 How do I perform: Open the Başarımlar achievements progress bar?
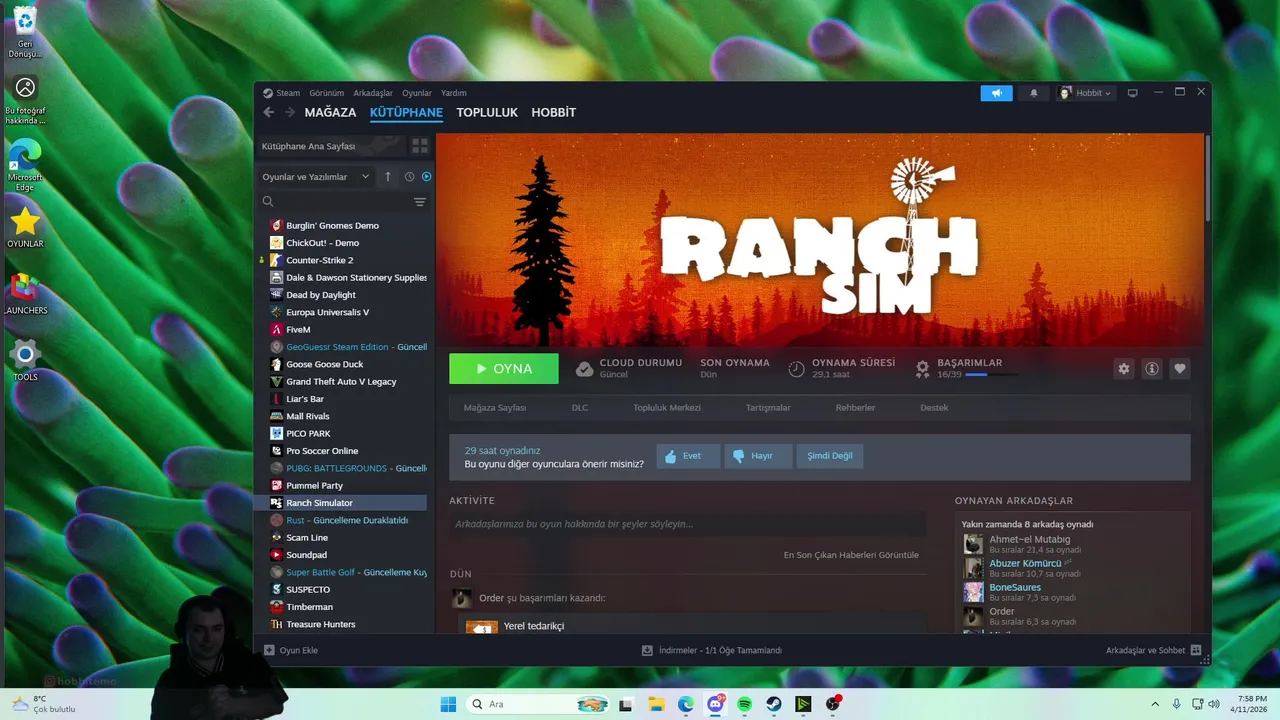[991, 375]
